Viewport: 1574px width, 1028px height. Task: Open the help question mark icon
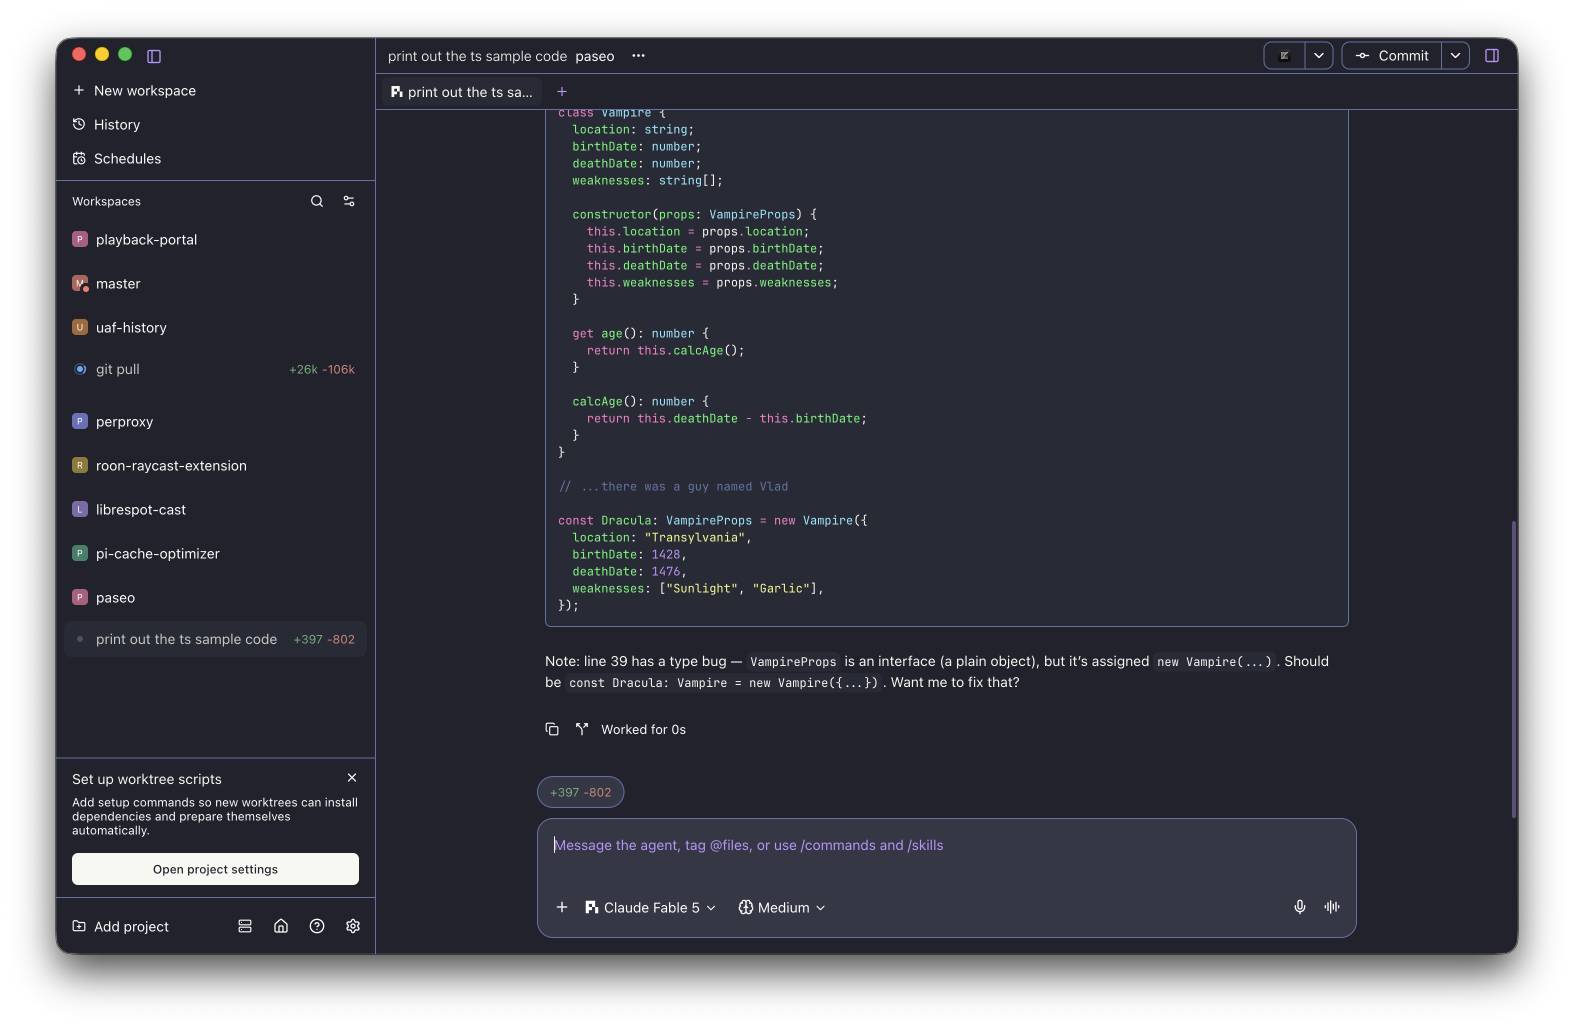tap(317, 926)
